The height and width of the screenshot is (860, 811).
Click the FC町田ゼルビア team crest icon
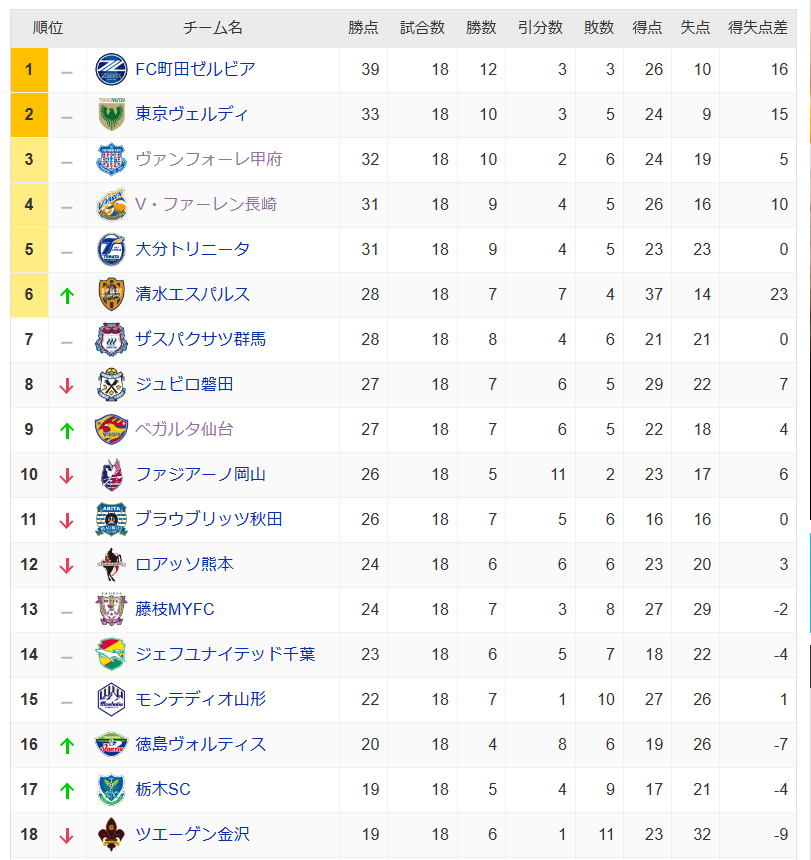[111, 70]
